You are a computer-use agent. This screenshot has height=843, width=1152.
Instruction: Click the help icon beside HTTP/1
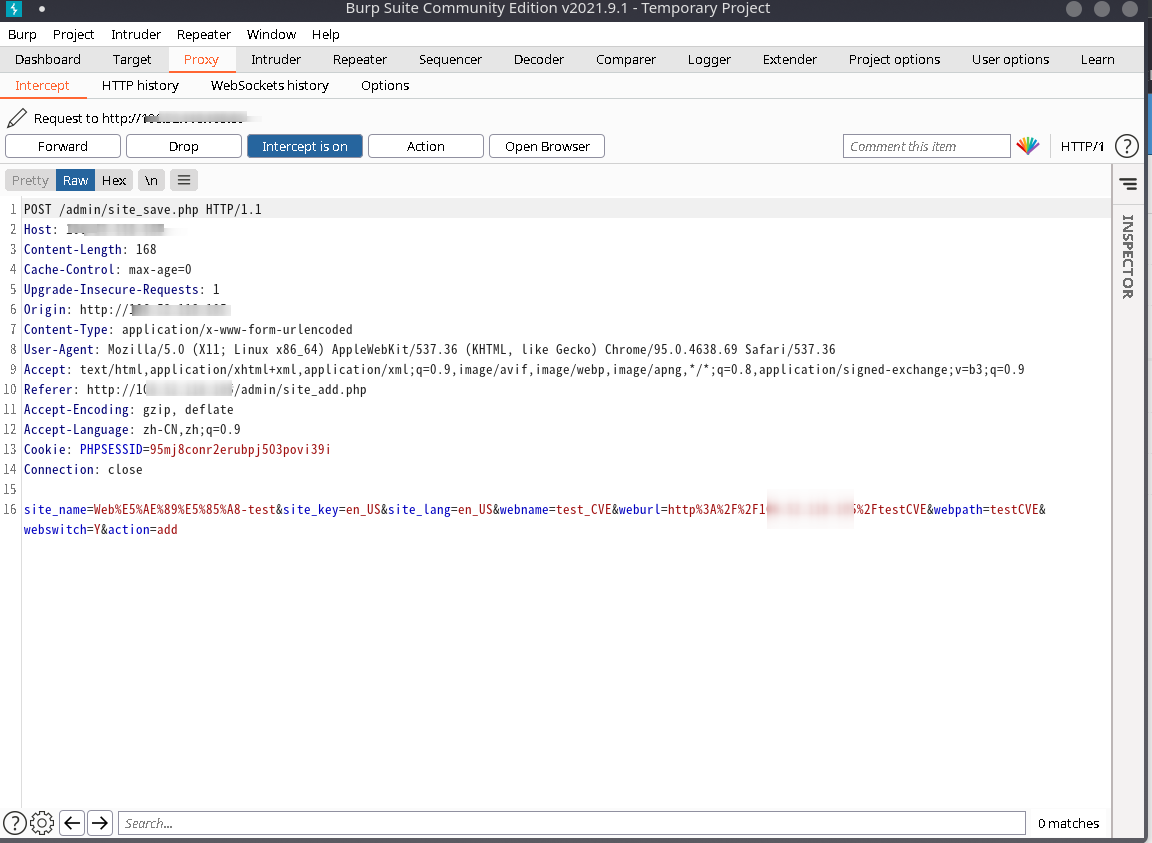1126,146
